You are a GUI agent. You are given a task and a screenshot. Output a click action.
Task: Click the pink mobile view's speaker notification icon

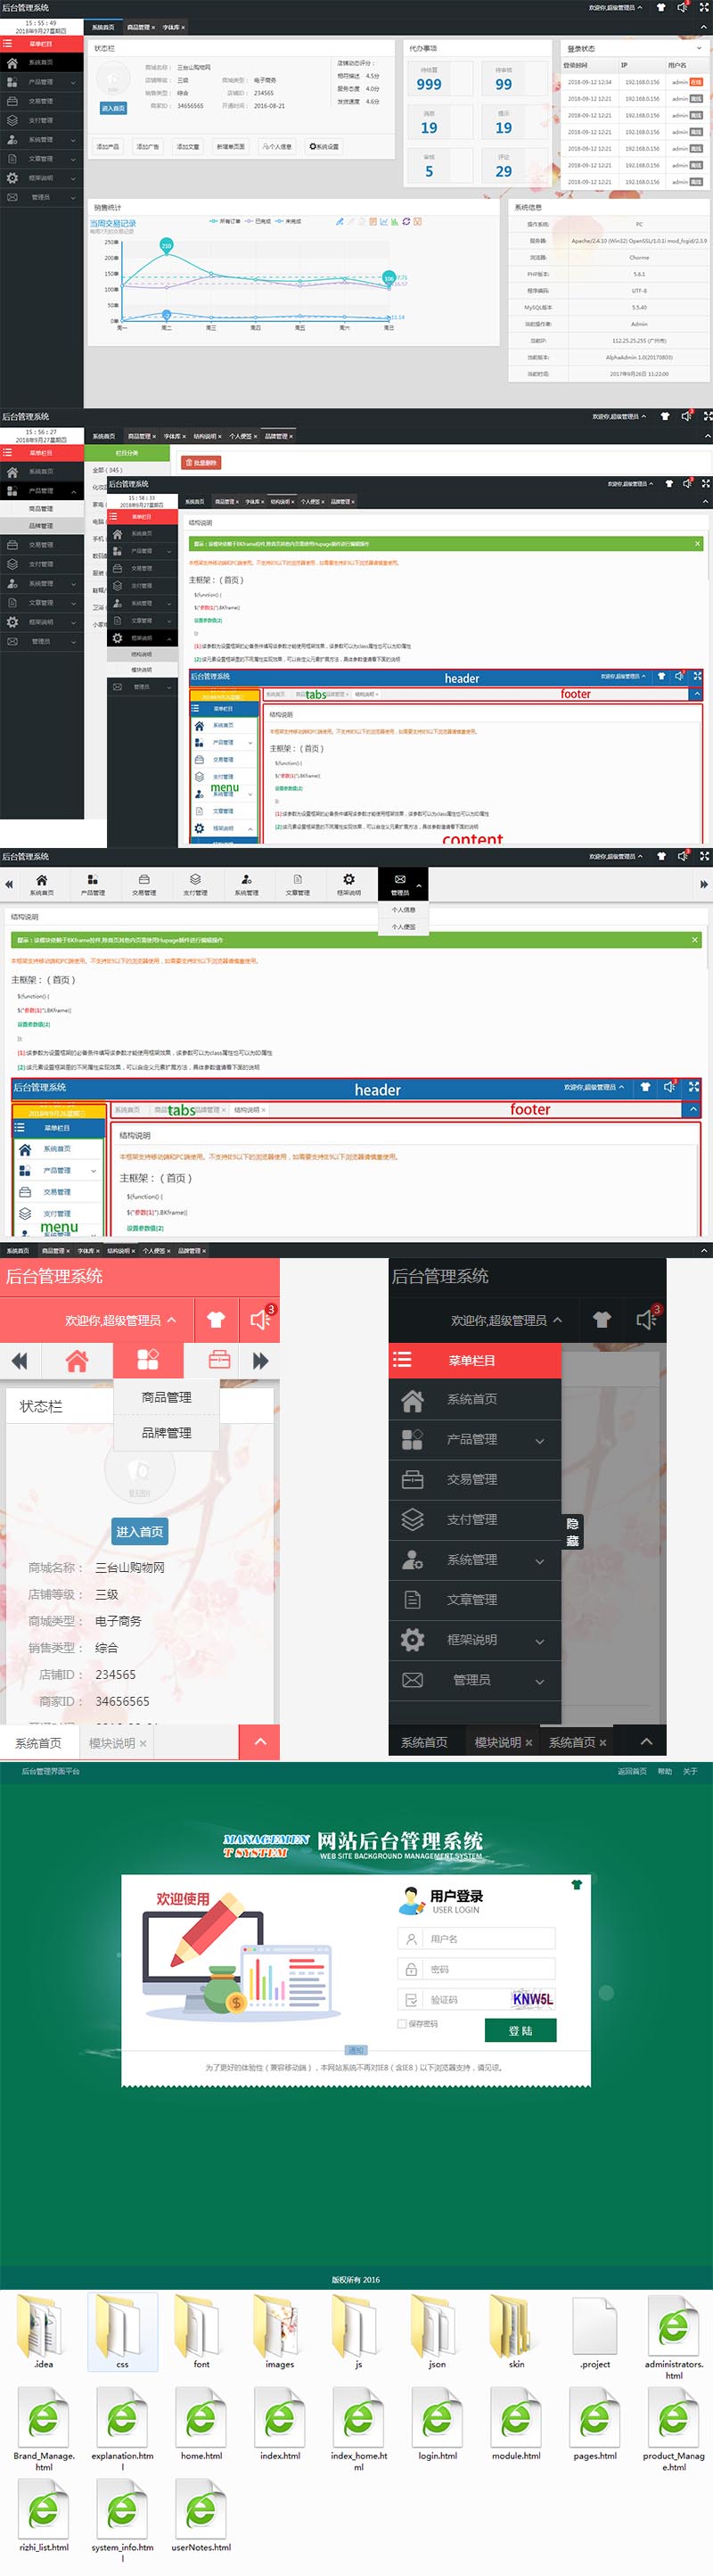point(261,1319)
